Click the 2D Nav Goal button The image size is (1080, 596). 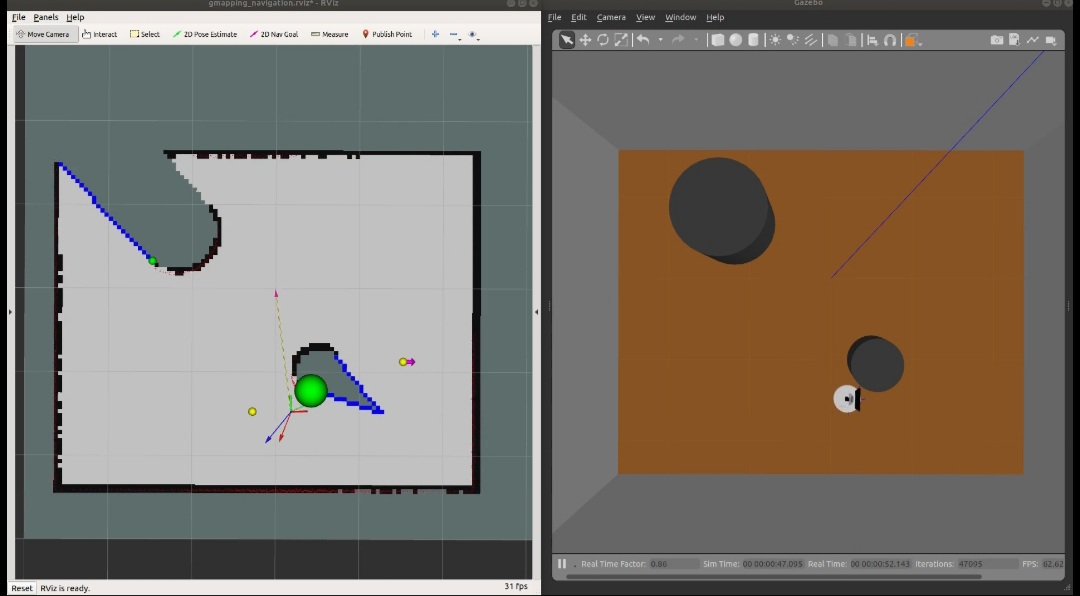coord(273,34)
